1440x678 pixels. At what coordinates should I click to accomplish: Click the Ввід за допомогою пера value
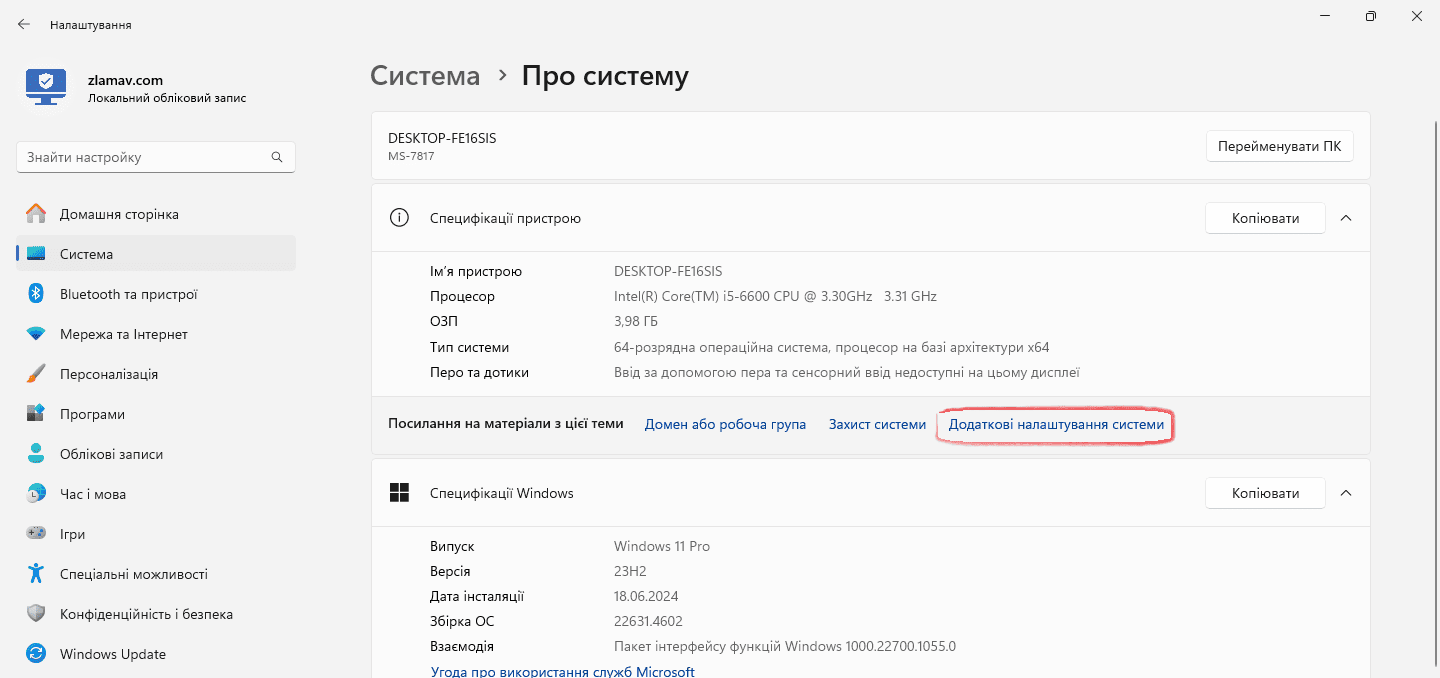(847, 372)
